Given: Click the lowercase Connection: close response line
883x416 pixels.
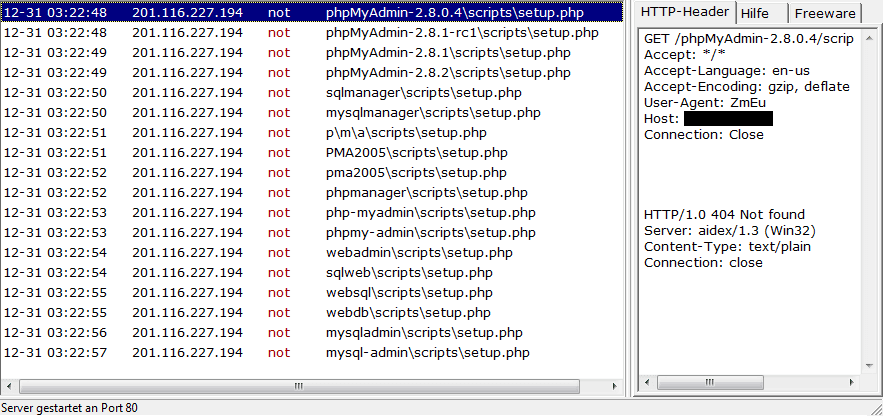Looking at the screenshot, I should [x=703, y=263].
